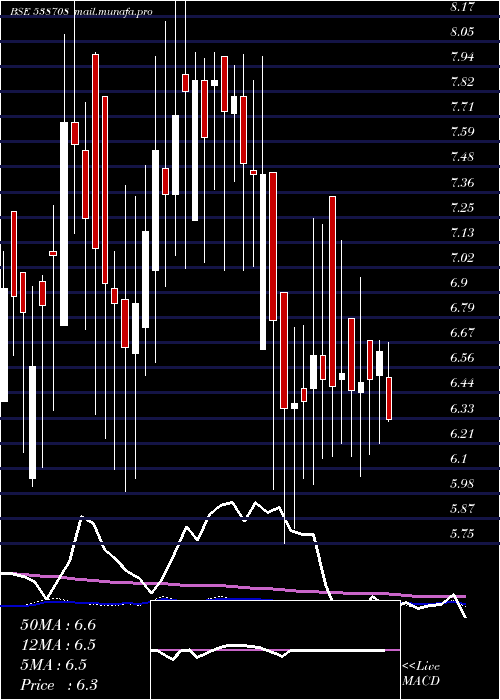Click the 6.44 axis value
This screenshot has height=700, width=500.
462,383
